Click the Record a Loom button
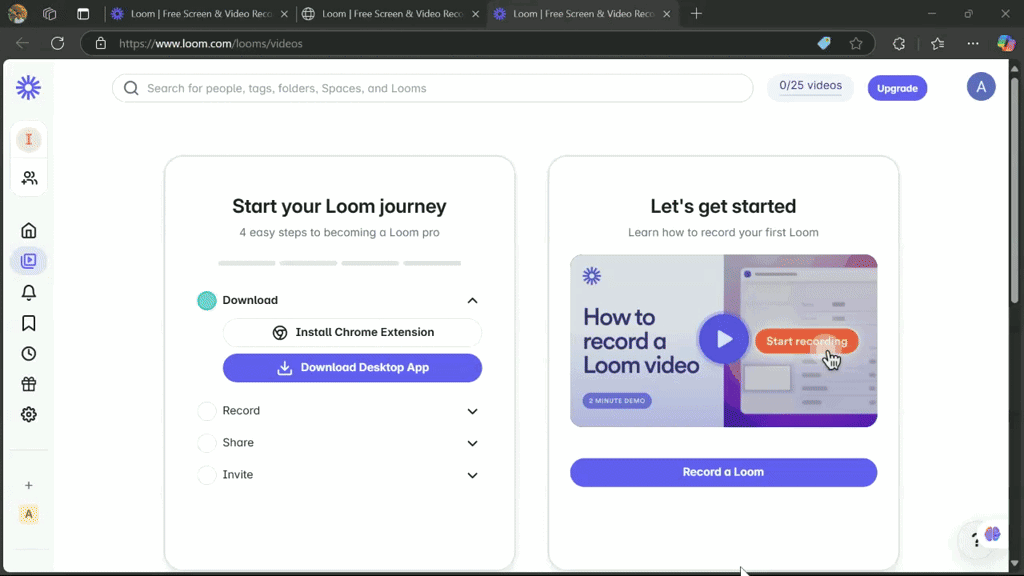The height and width of the screenshot is (576, 1024). pyautogui.click(x=723, y=472)
